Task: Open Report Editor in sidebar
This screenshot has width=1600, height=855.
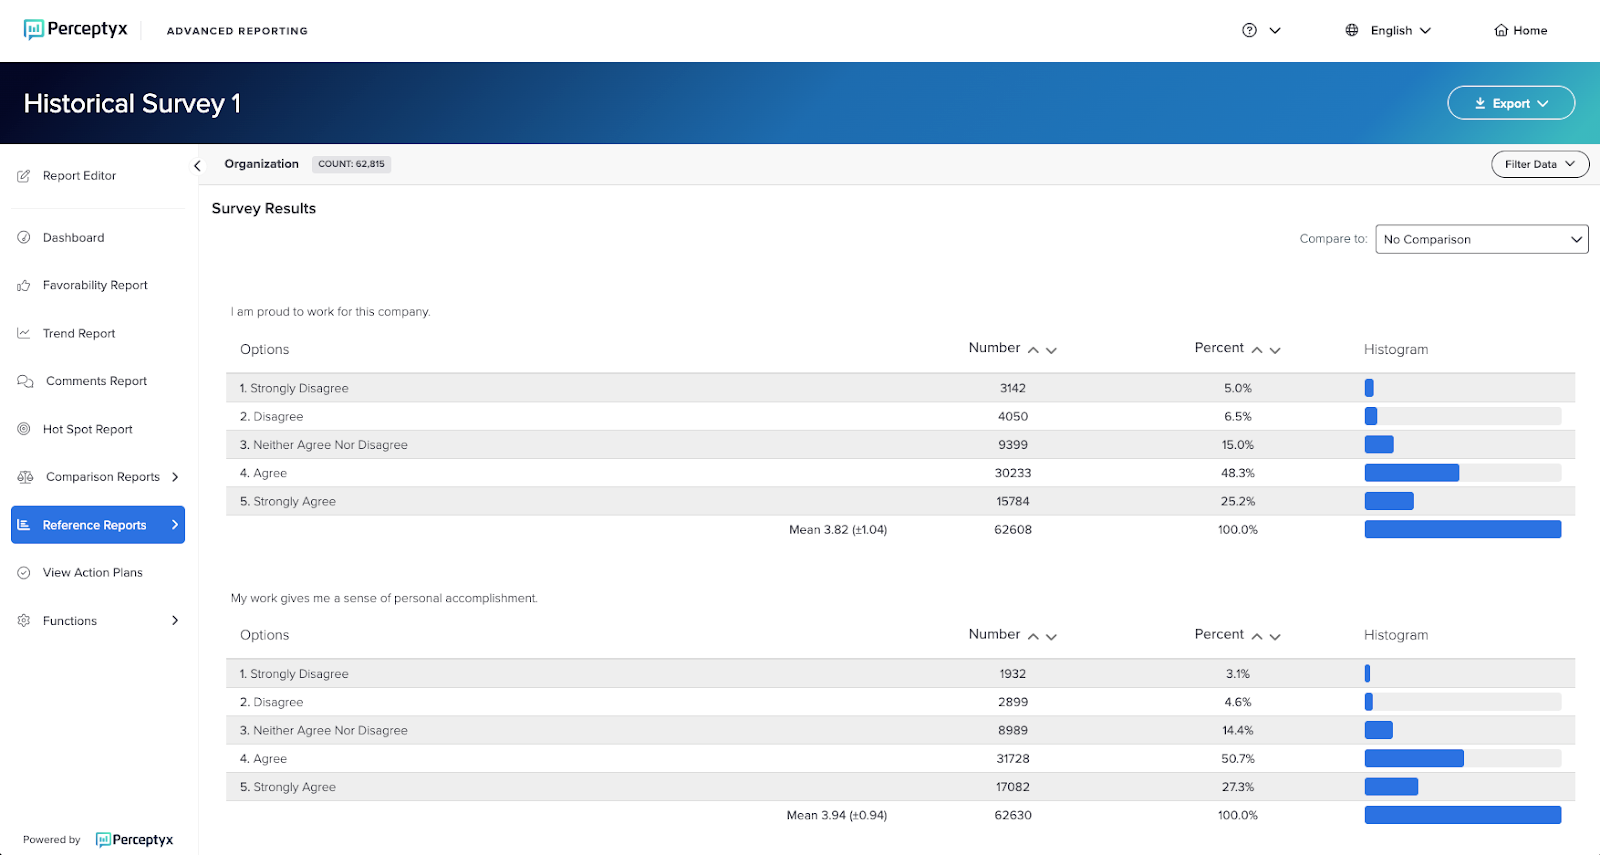Action: [79, 176]
